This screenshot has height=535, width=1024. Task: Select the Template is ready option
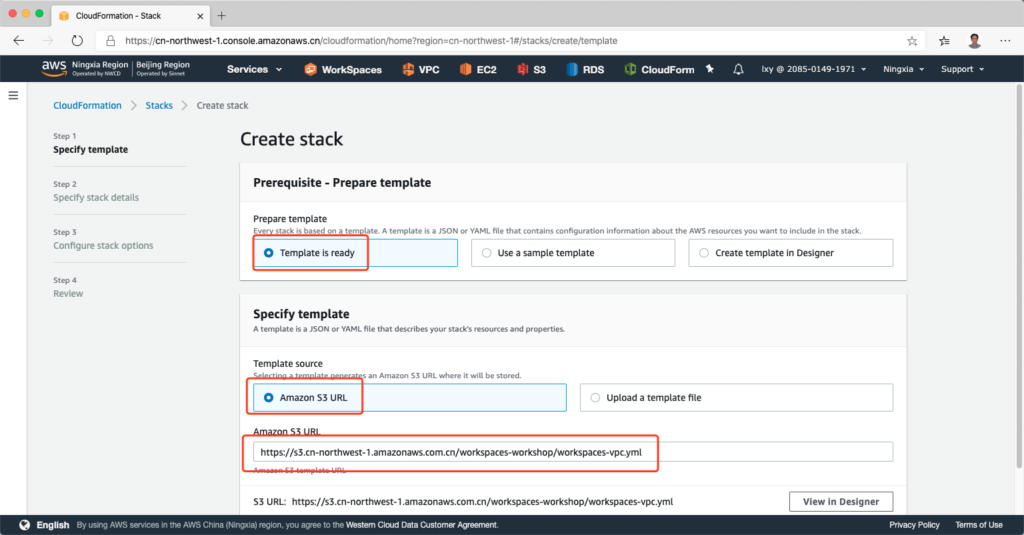pos(268,253)
